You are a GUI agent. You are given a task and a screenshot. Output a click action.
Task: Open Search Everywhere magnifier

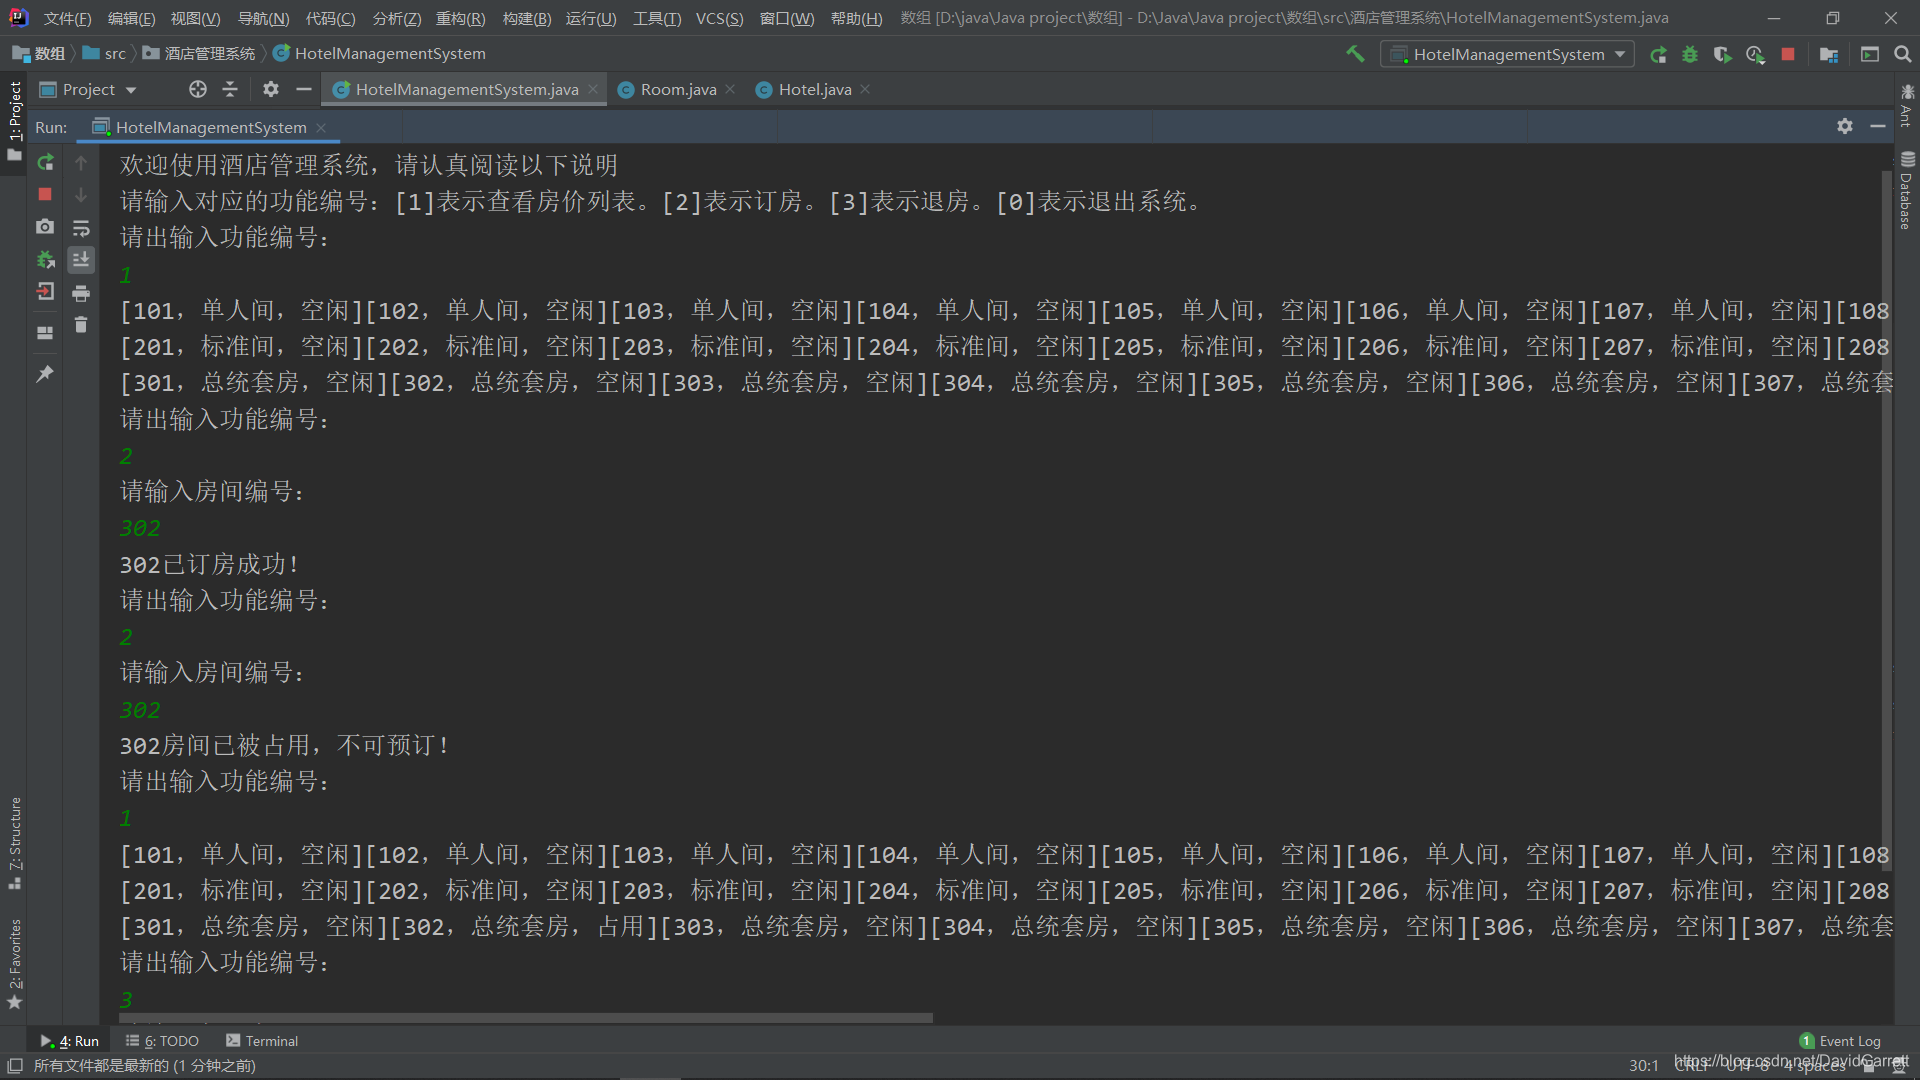(x=1902, y=54)
